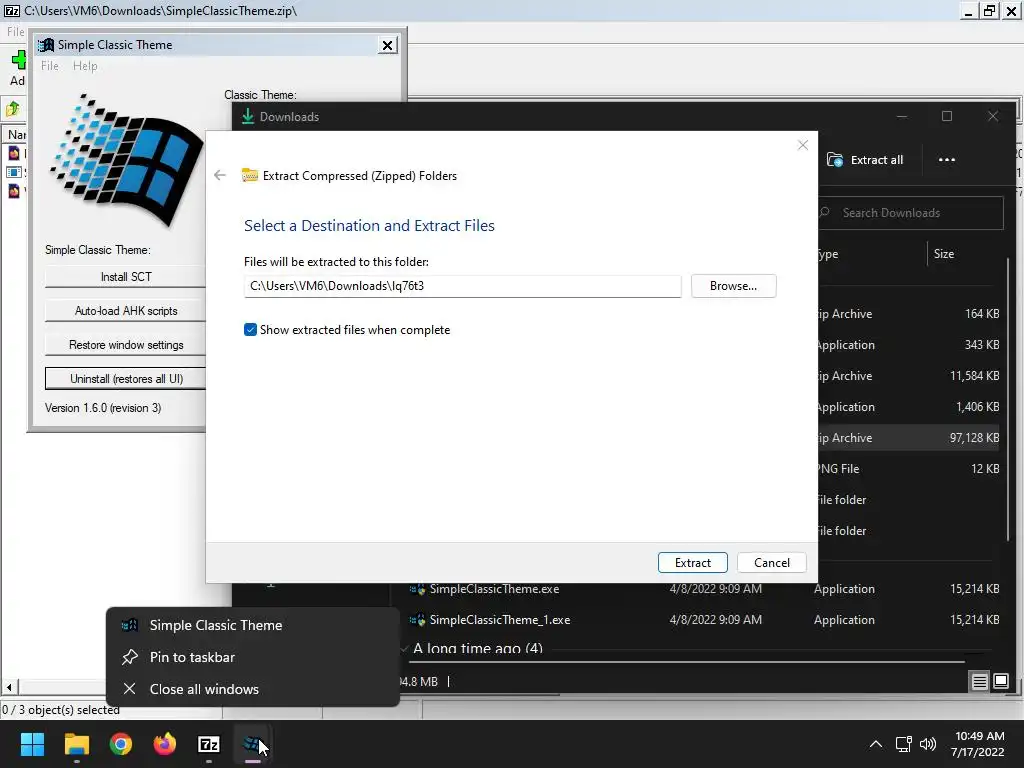Click the zipped folder icon in dialog header
This screenshot has height=768, width=1024.
click(x=249, y=175)
